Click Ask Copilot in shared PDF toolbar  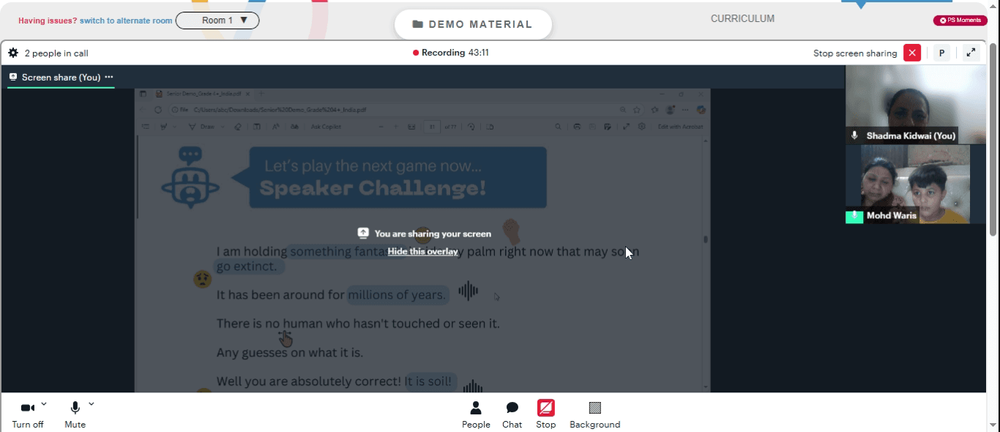(x=326, y=126)
